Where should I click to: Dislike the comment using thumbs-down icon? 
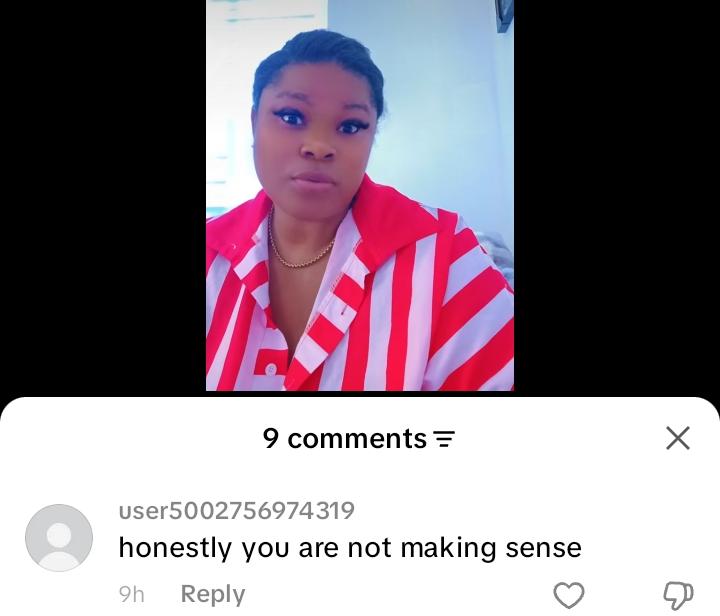(x=678, y=595)
